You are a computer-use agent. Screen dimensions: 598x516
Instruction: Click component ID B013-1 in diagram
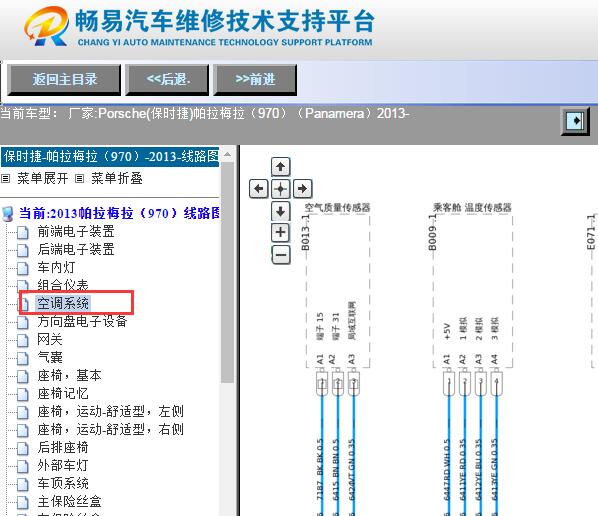tap(305, 233)
